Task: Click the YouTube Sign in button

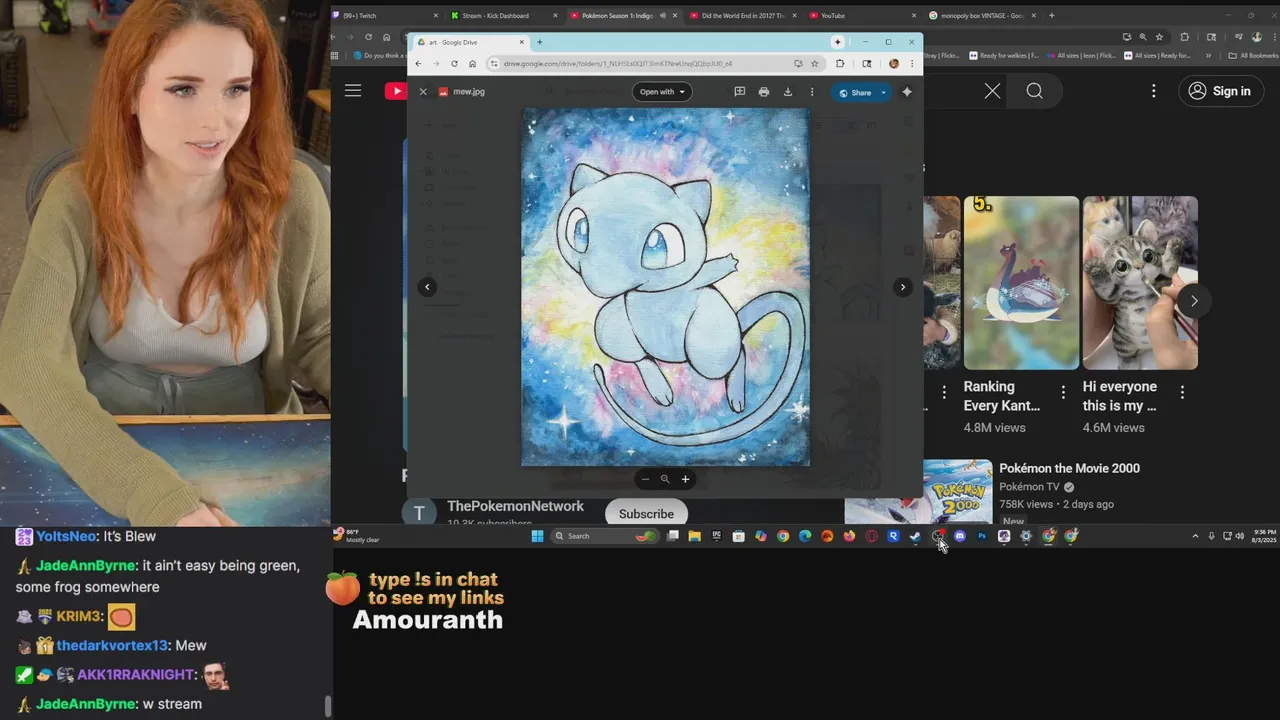Action: pyautogui.click(x=1219, y=91)
